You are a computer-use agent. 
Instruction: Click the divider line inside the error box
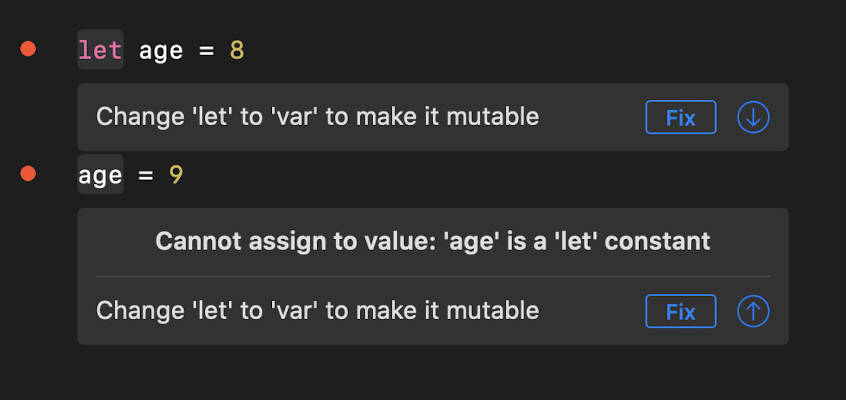pyautogui.click(x=432, y=276)
